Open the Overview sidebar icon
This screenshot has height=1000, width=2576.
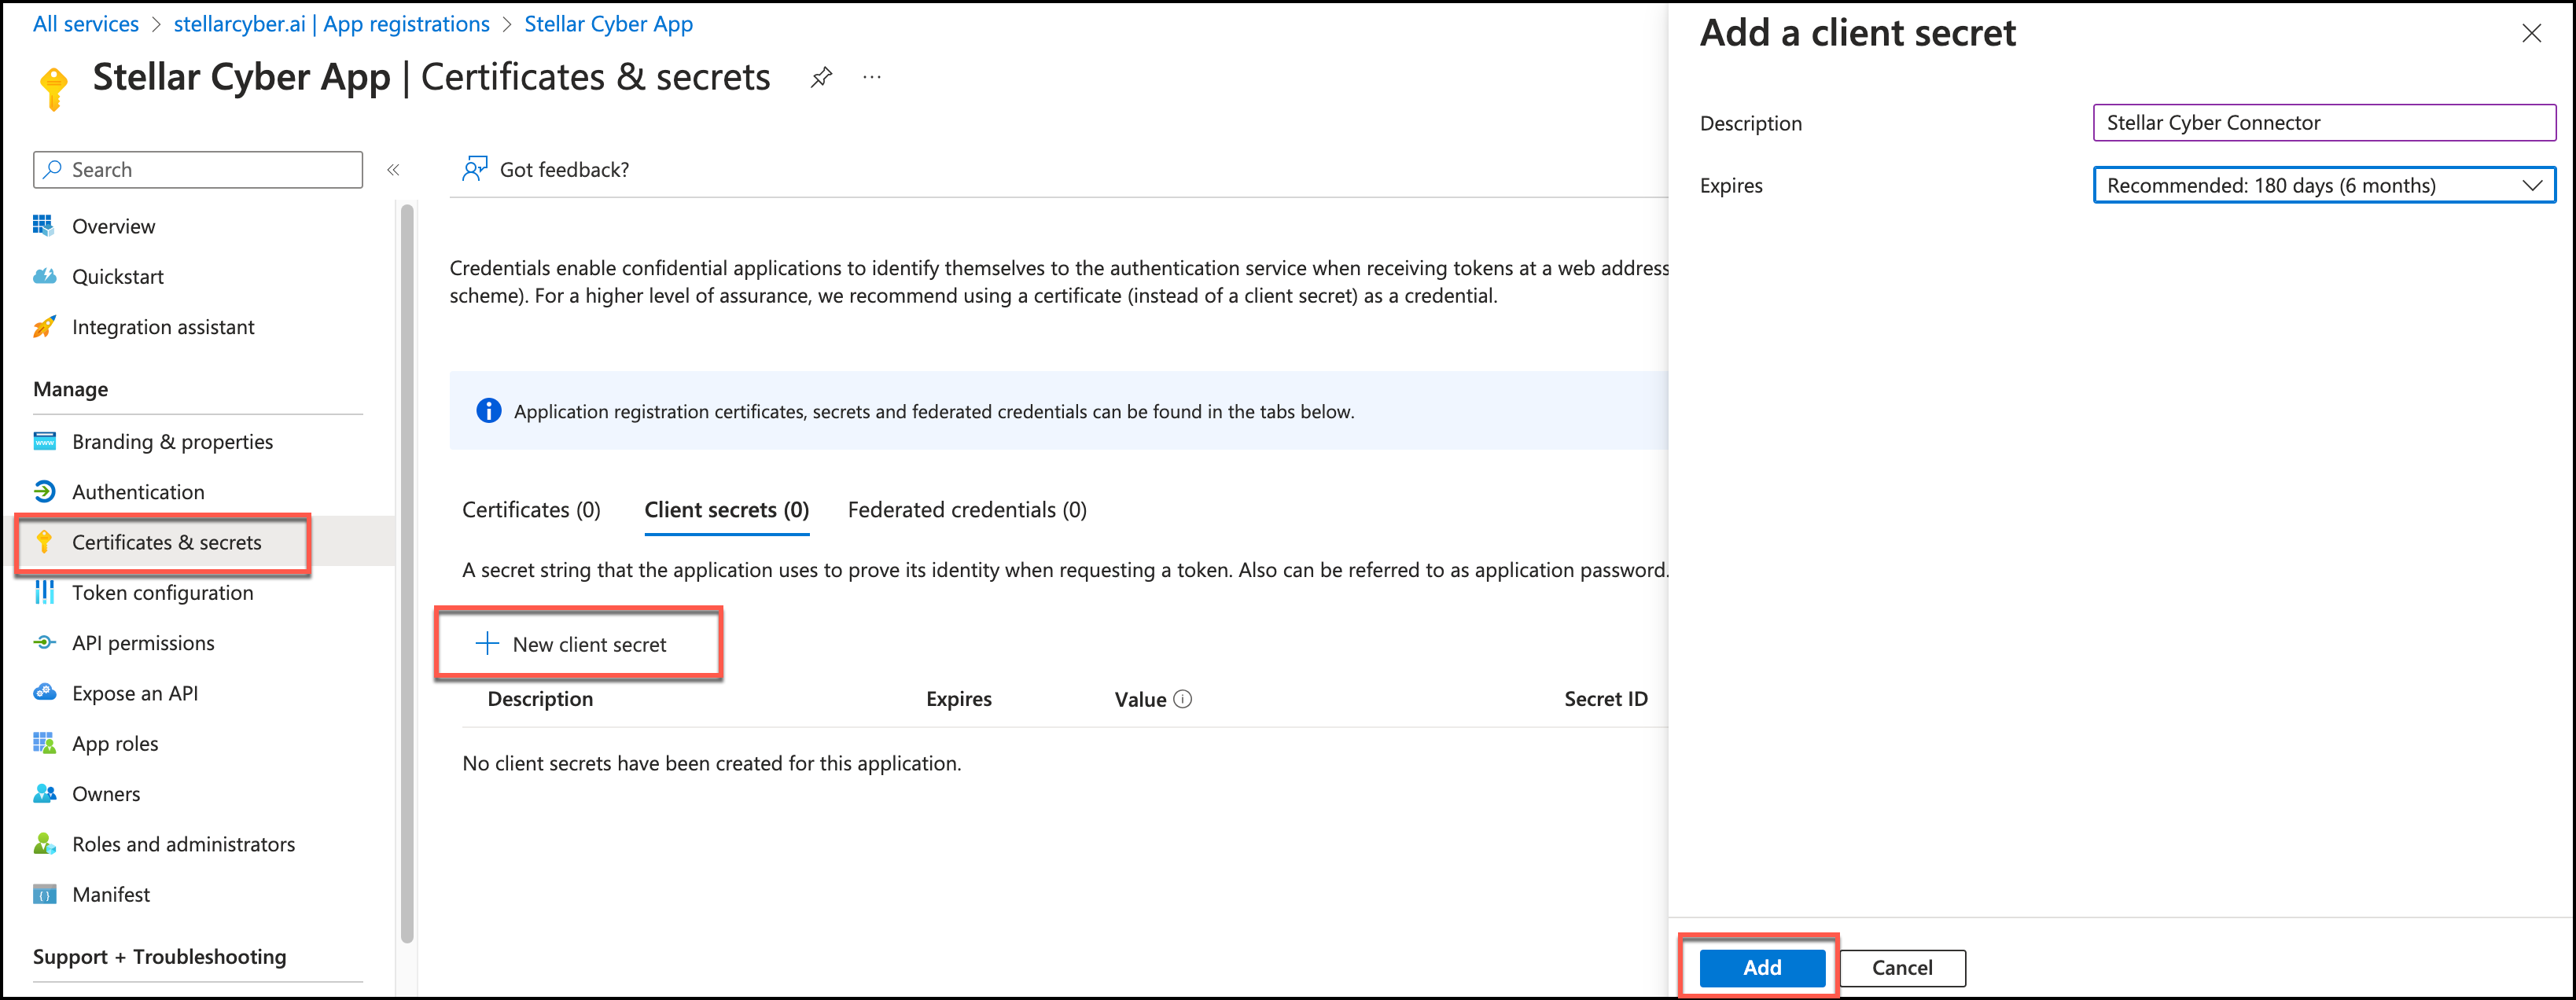coord(44,226)
